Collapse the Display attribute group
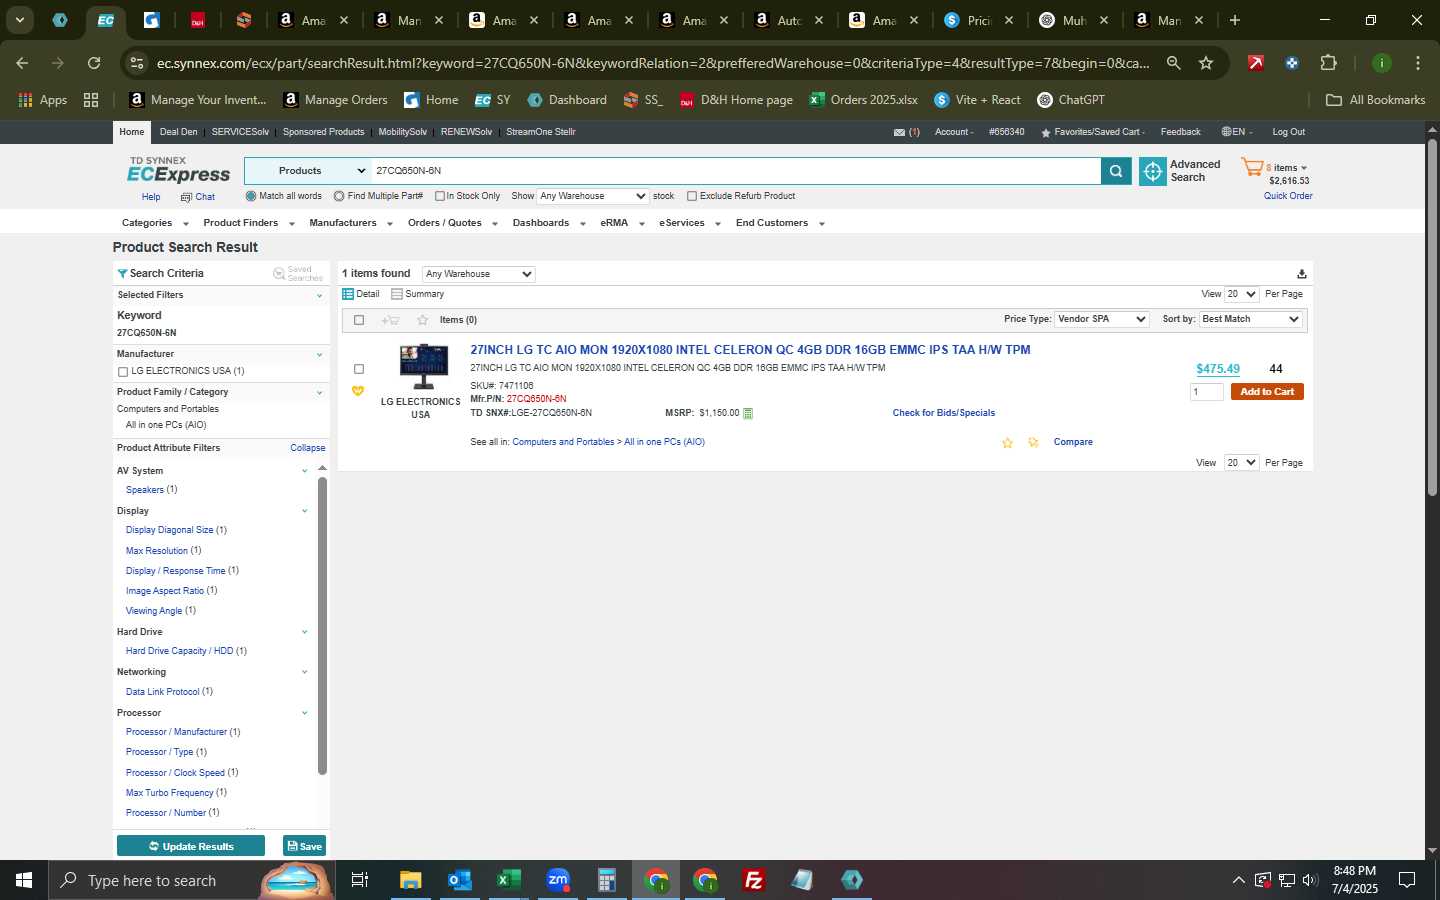Image resolution: width=1440 pixels, height=900 pixels. (304, 511)
